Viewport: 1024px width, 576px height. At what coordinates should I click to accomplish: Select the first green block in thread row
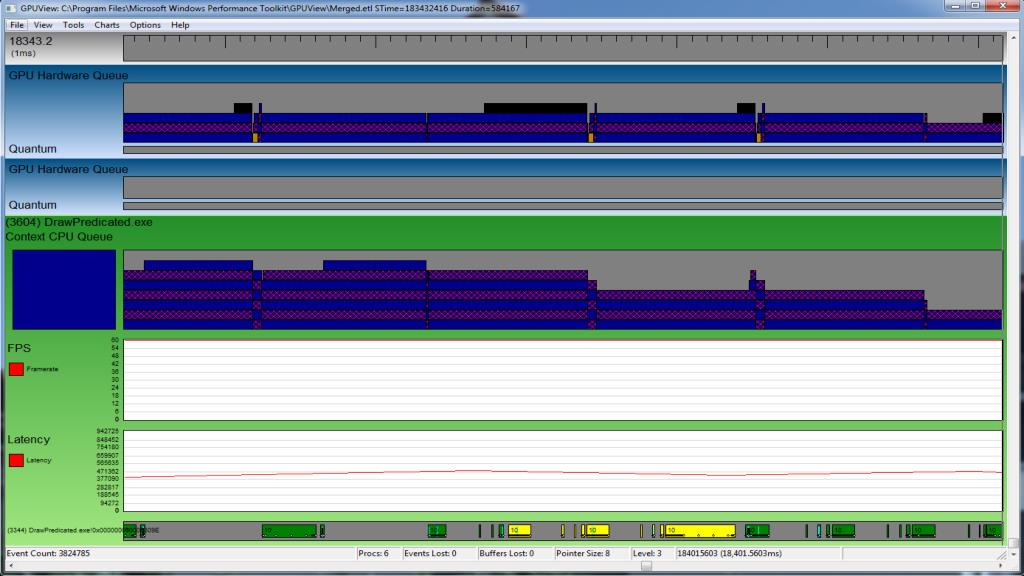pyautogui.click(x=131, y=530)
